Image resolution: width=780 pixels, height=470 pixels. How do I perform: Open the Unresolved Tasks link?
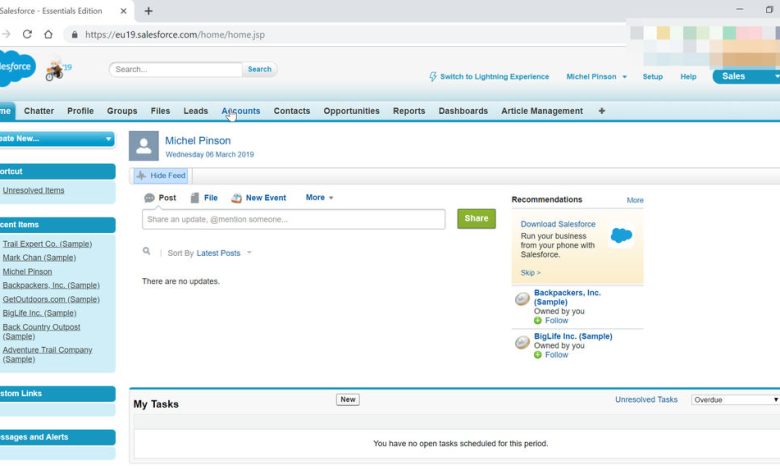(646, 400)
